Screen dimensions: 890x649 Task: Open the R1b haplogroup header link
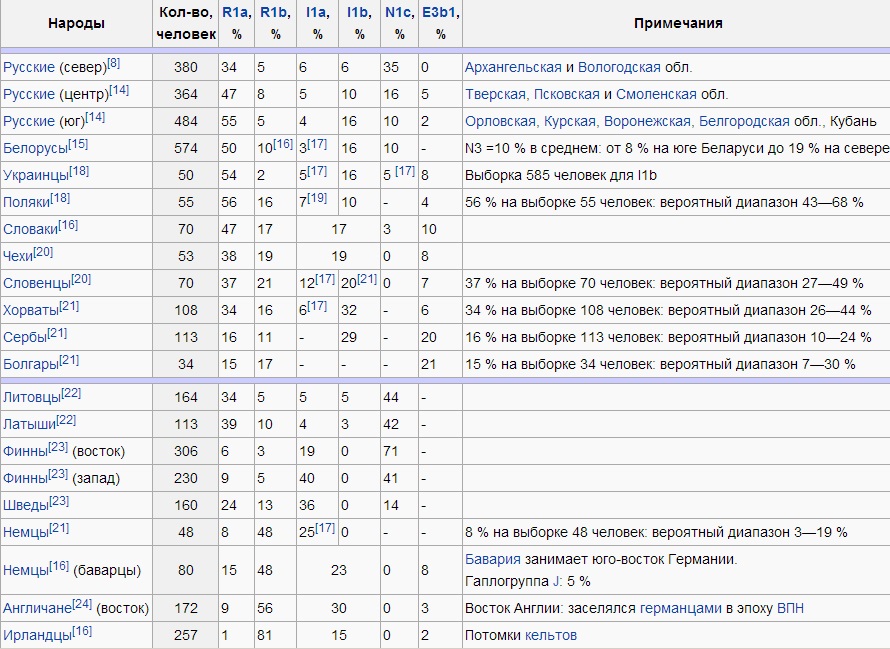click(x=274, y=12)
